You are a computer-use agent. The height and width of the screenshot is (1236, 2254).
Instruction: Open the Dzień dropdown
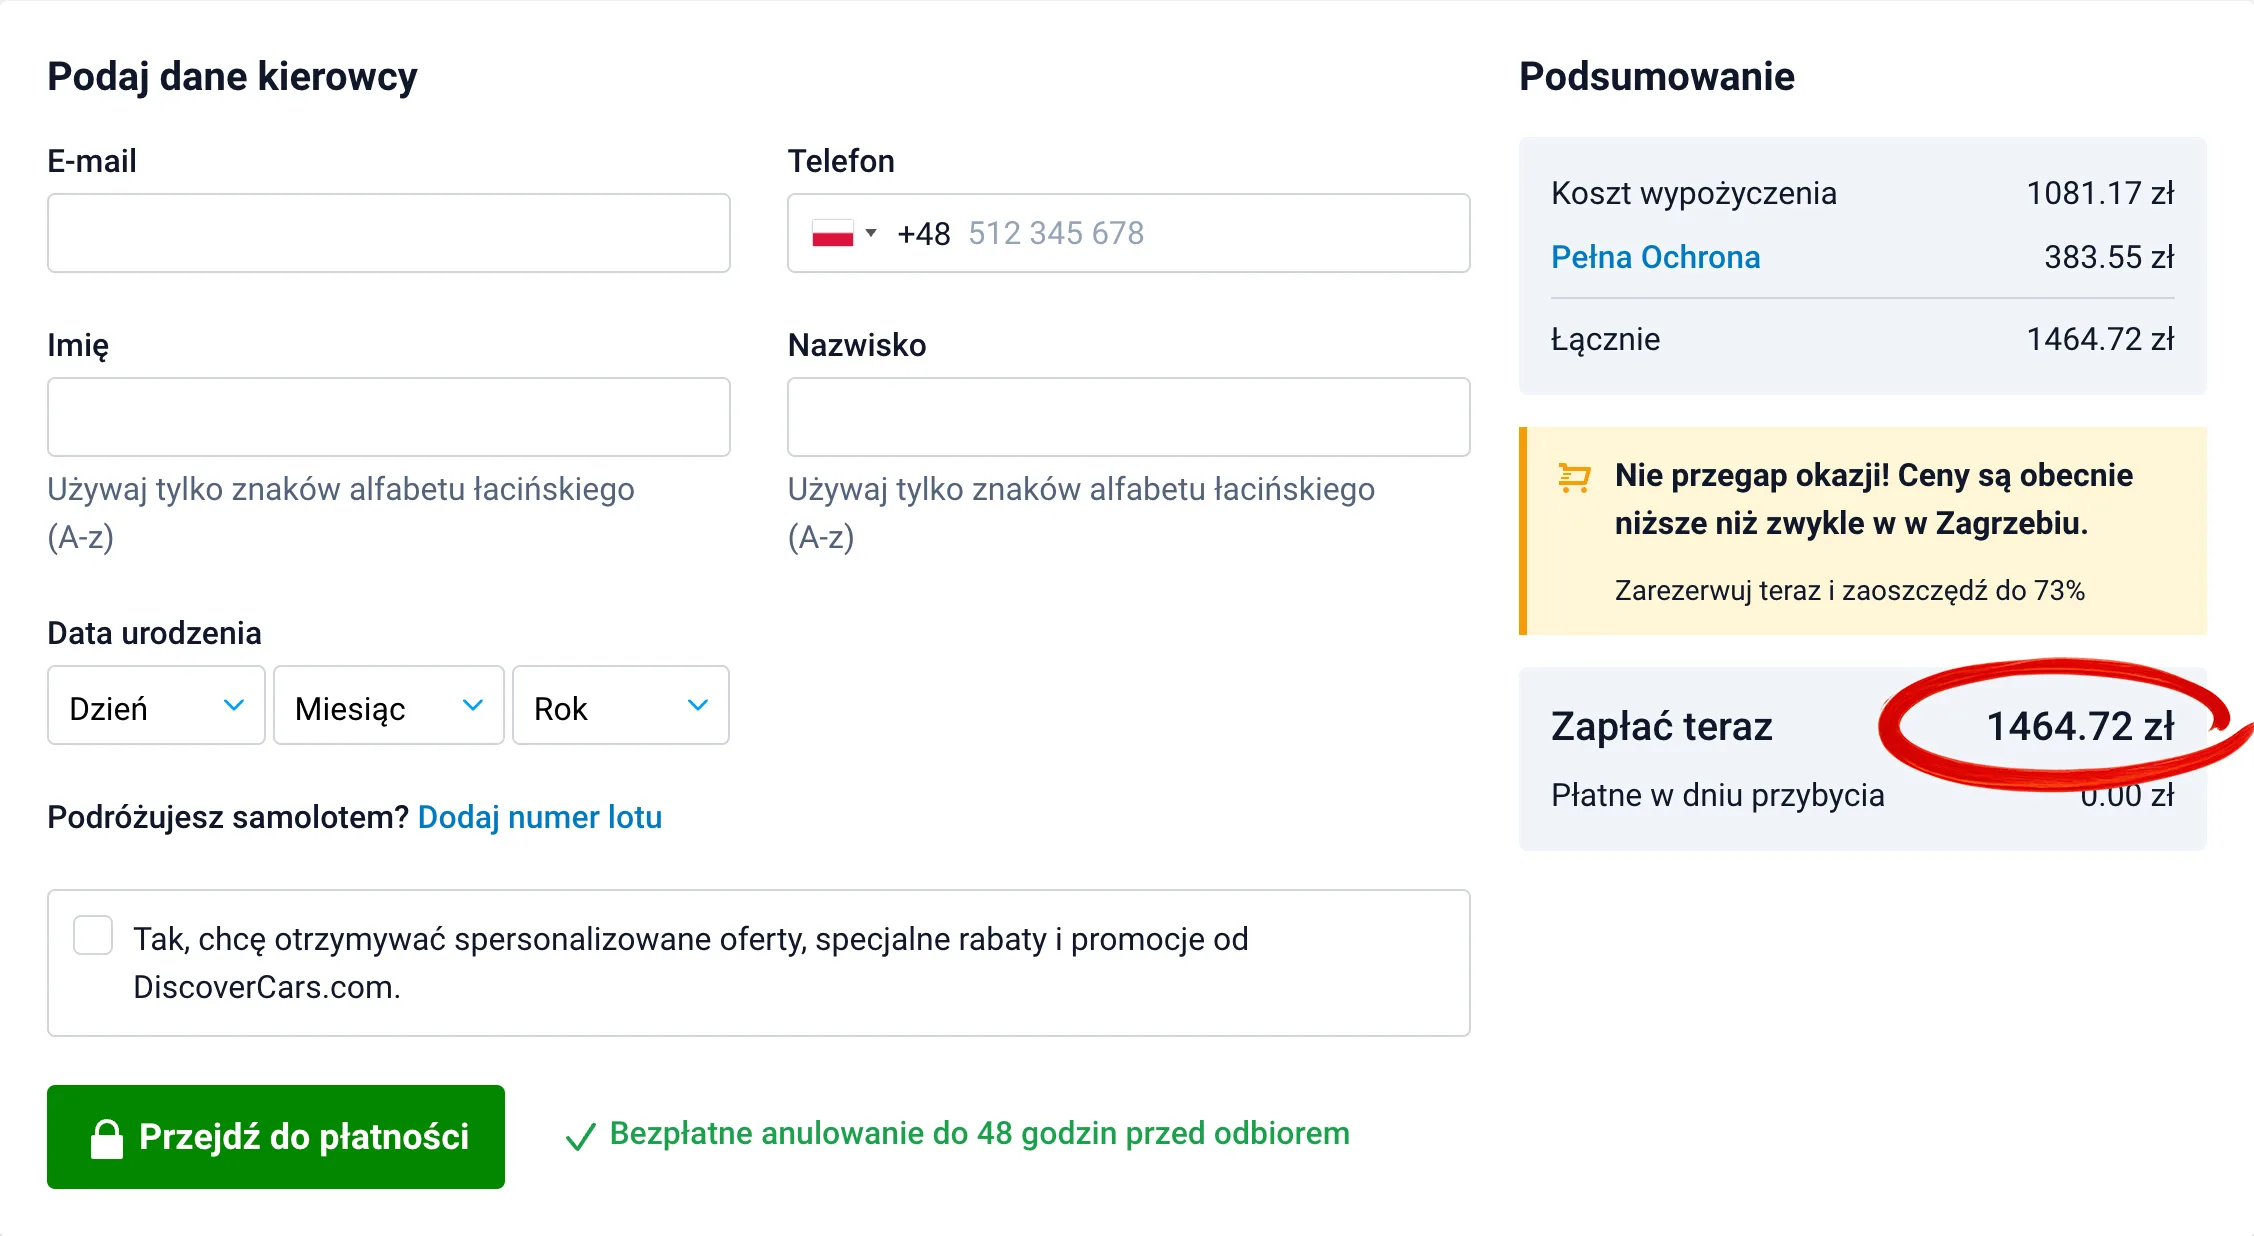point(155,706)
